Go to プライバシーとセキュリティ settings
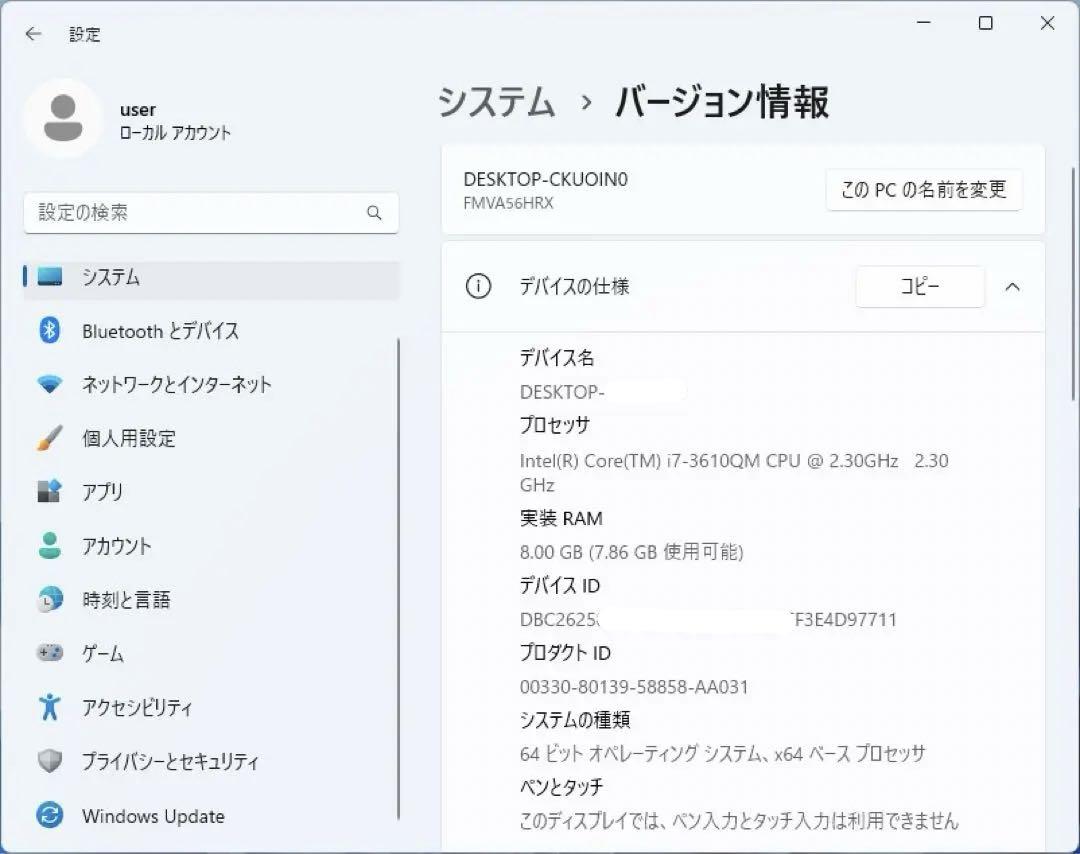Viewport: 1080px width, 854px height. [x=211, y=761]
